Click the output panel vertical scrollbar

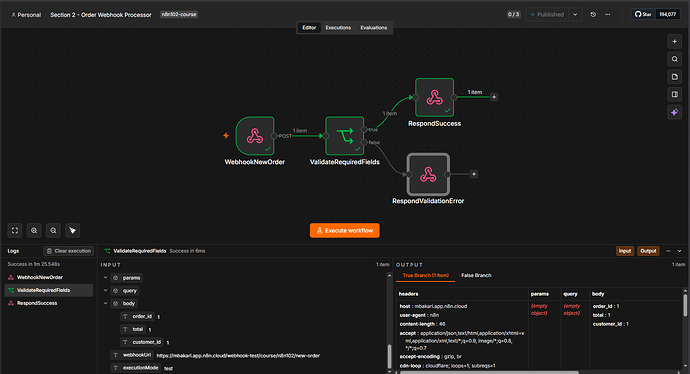click(685, 304)
